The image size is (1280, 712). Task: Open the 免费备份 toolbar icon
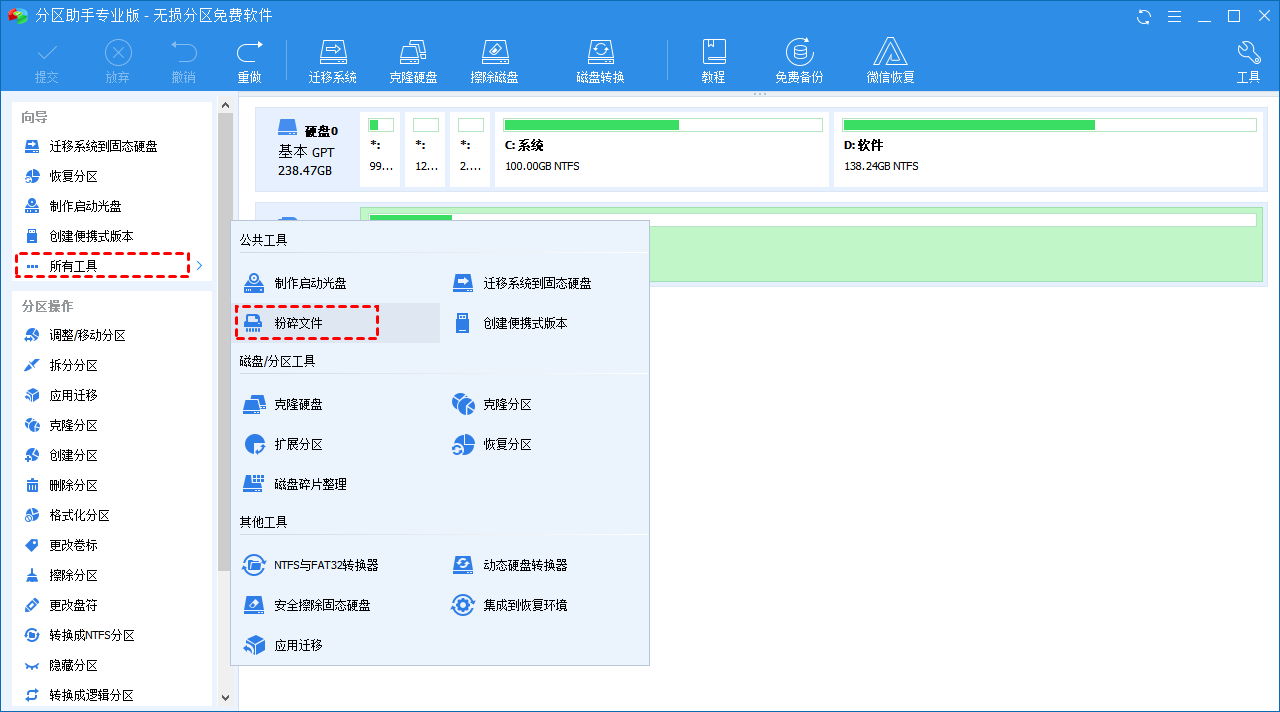pyautogui.click(x=799, y=62)
